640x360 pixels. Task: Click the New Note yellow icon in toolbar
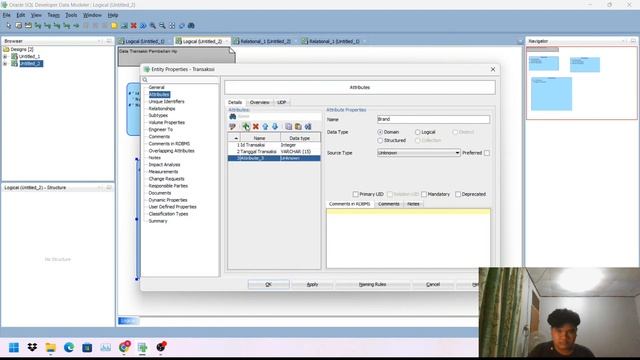tap(114, 26)
